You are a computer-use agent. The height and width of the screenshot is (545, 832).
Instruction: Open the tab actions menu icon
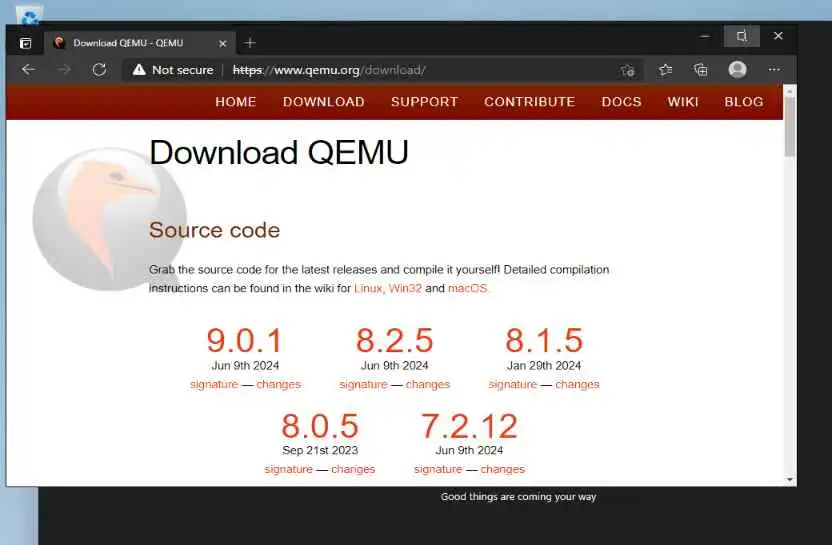[x=25, y=43]
